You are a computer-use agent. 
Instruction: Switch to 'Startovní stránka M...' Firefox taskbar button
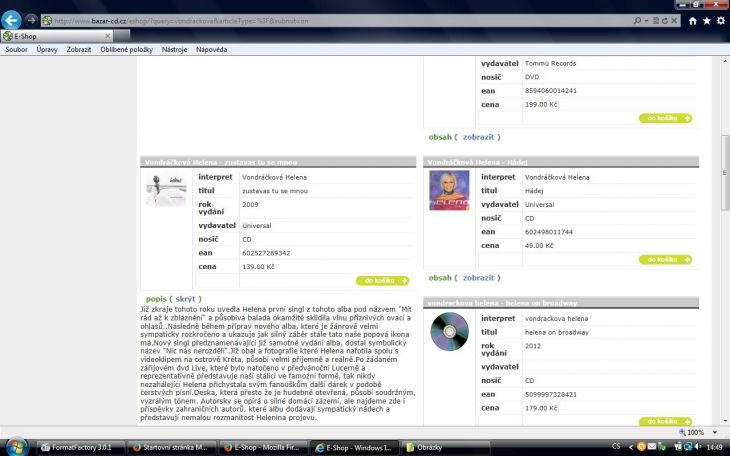pyautogui.click(x=172, y=447)
